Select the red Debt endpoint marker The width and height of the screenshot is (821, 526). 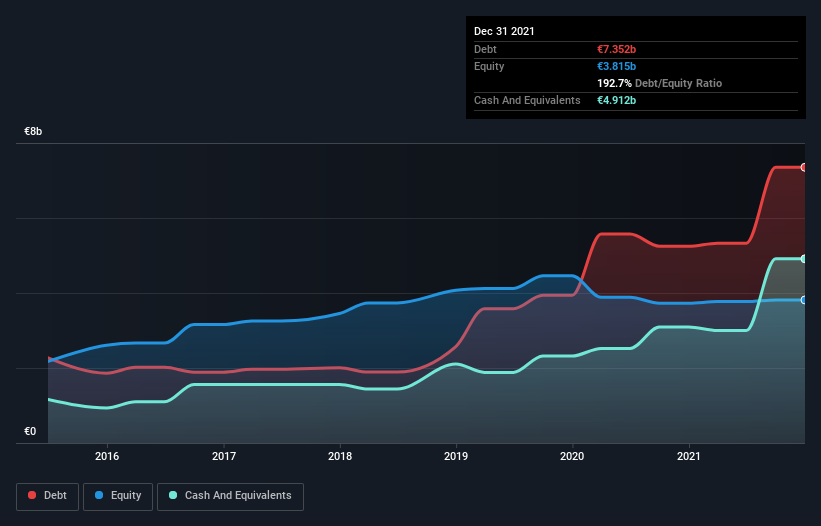(804, 167)
